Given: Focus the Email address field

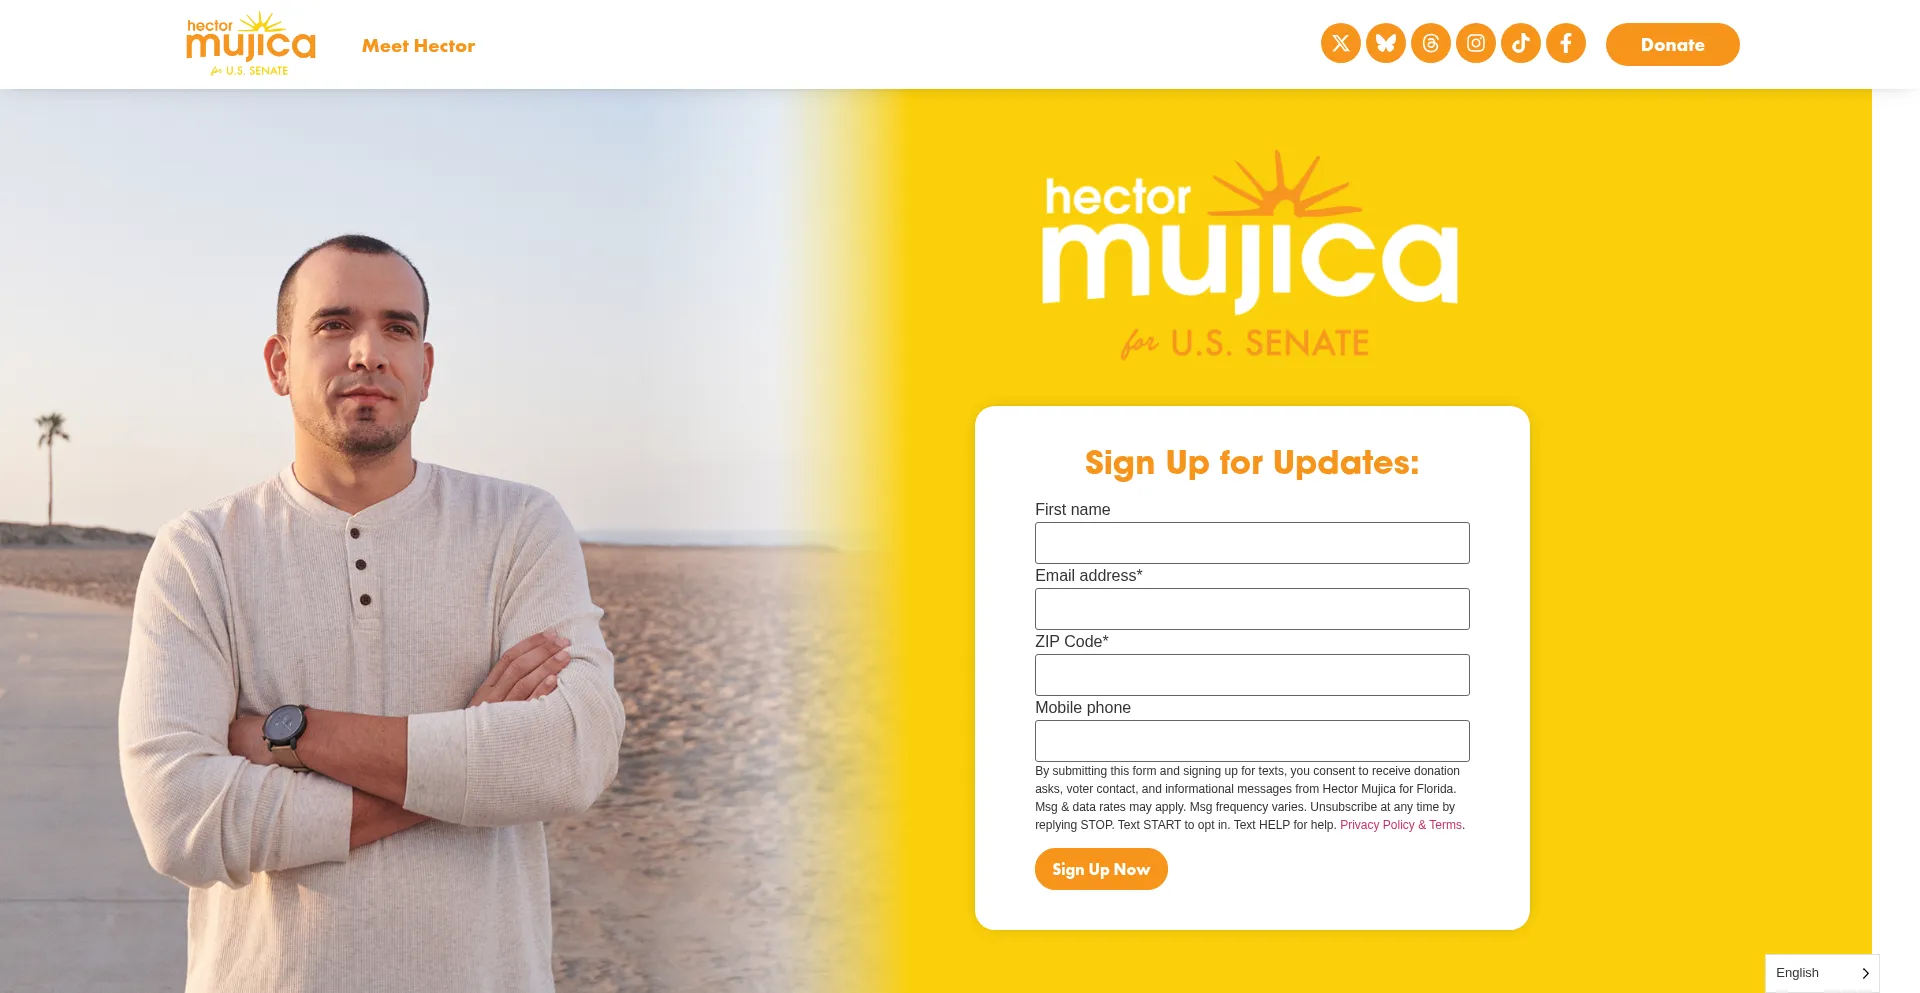Looking at the screenshot, I should click(x=1252, y=609).
